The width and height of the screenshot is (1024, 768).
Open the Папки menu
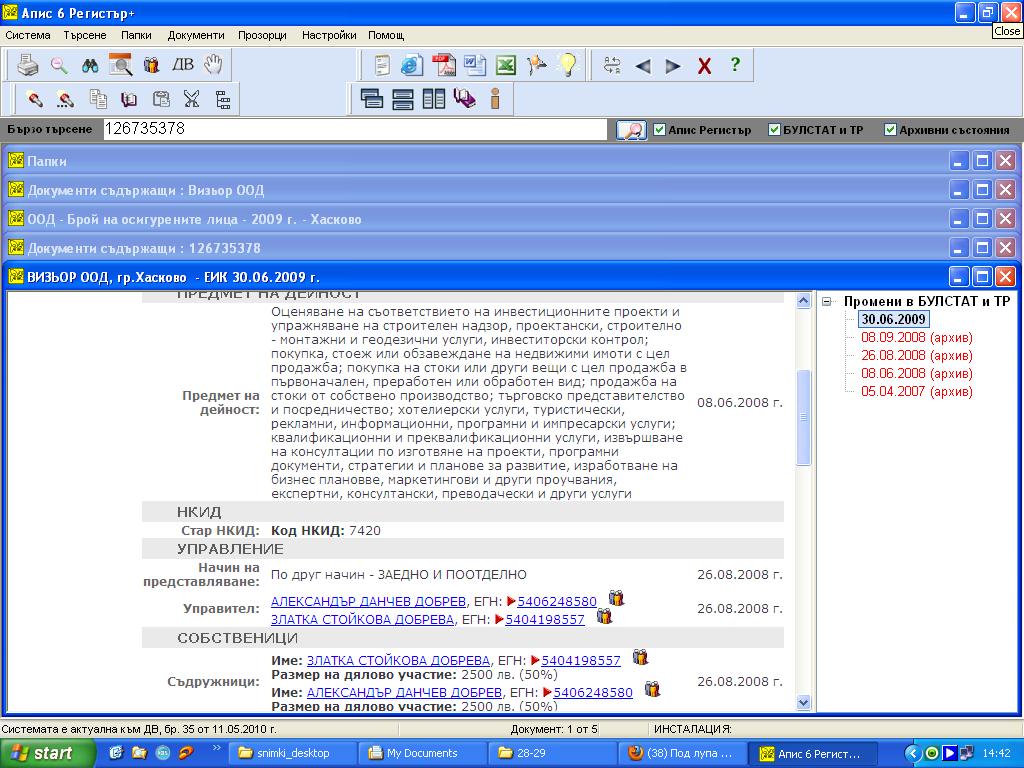[136, 35]
